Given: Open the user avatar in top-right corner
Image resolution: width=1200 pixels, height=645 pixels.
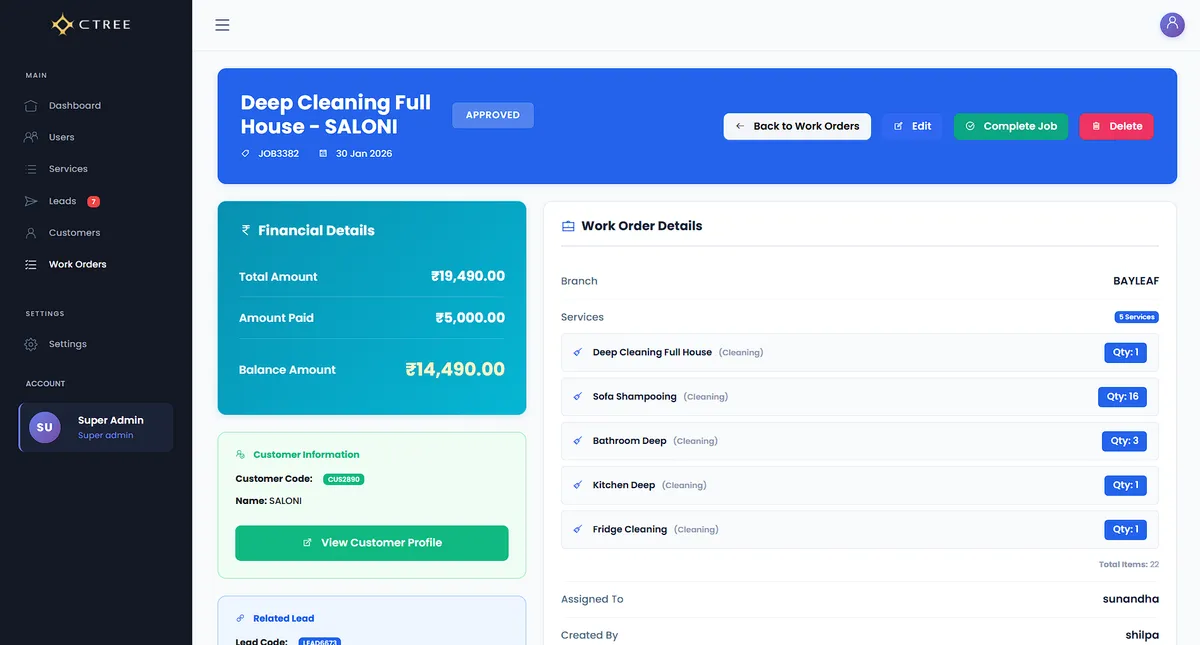Looking at the screenshot, I should click(1172, 25).
